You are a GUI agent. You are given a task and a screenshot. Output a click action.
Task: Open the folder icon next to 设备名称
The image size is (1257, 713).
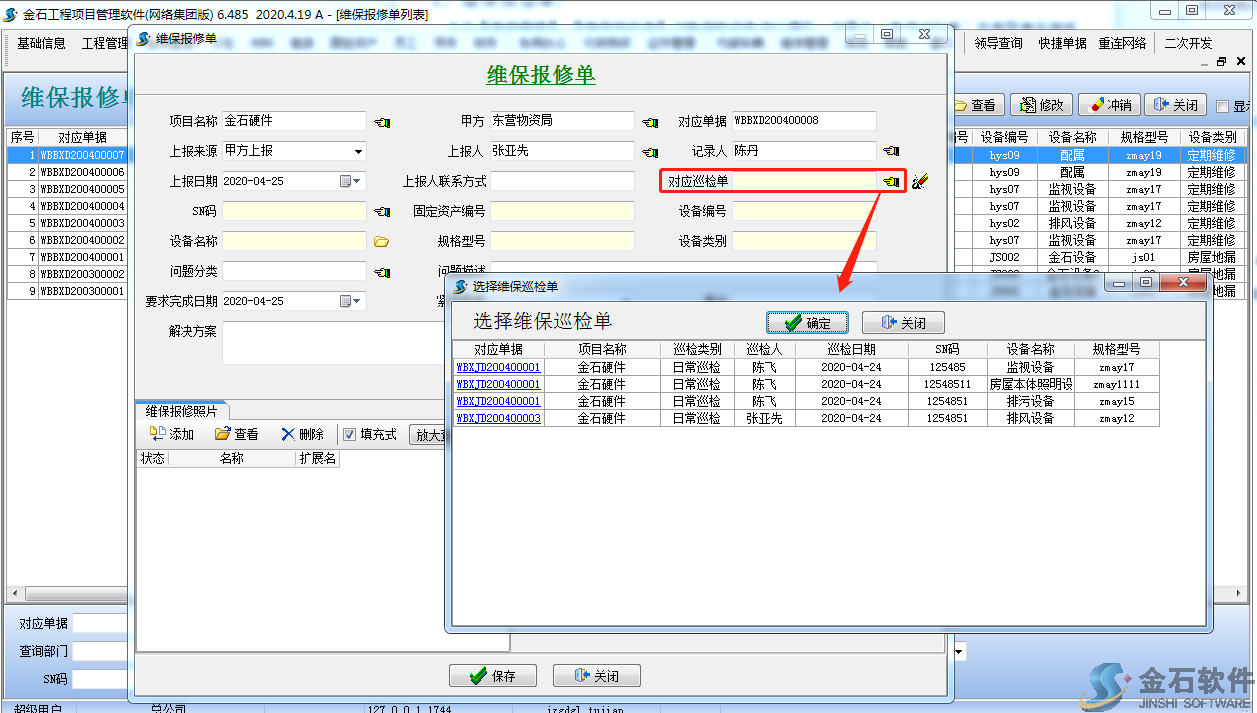coord(381,242)
